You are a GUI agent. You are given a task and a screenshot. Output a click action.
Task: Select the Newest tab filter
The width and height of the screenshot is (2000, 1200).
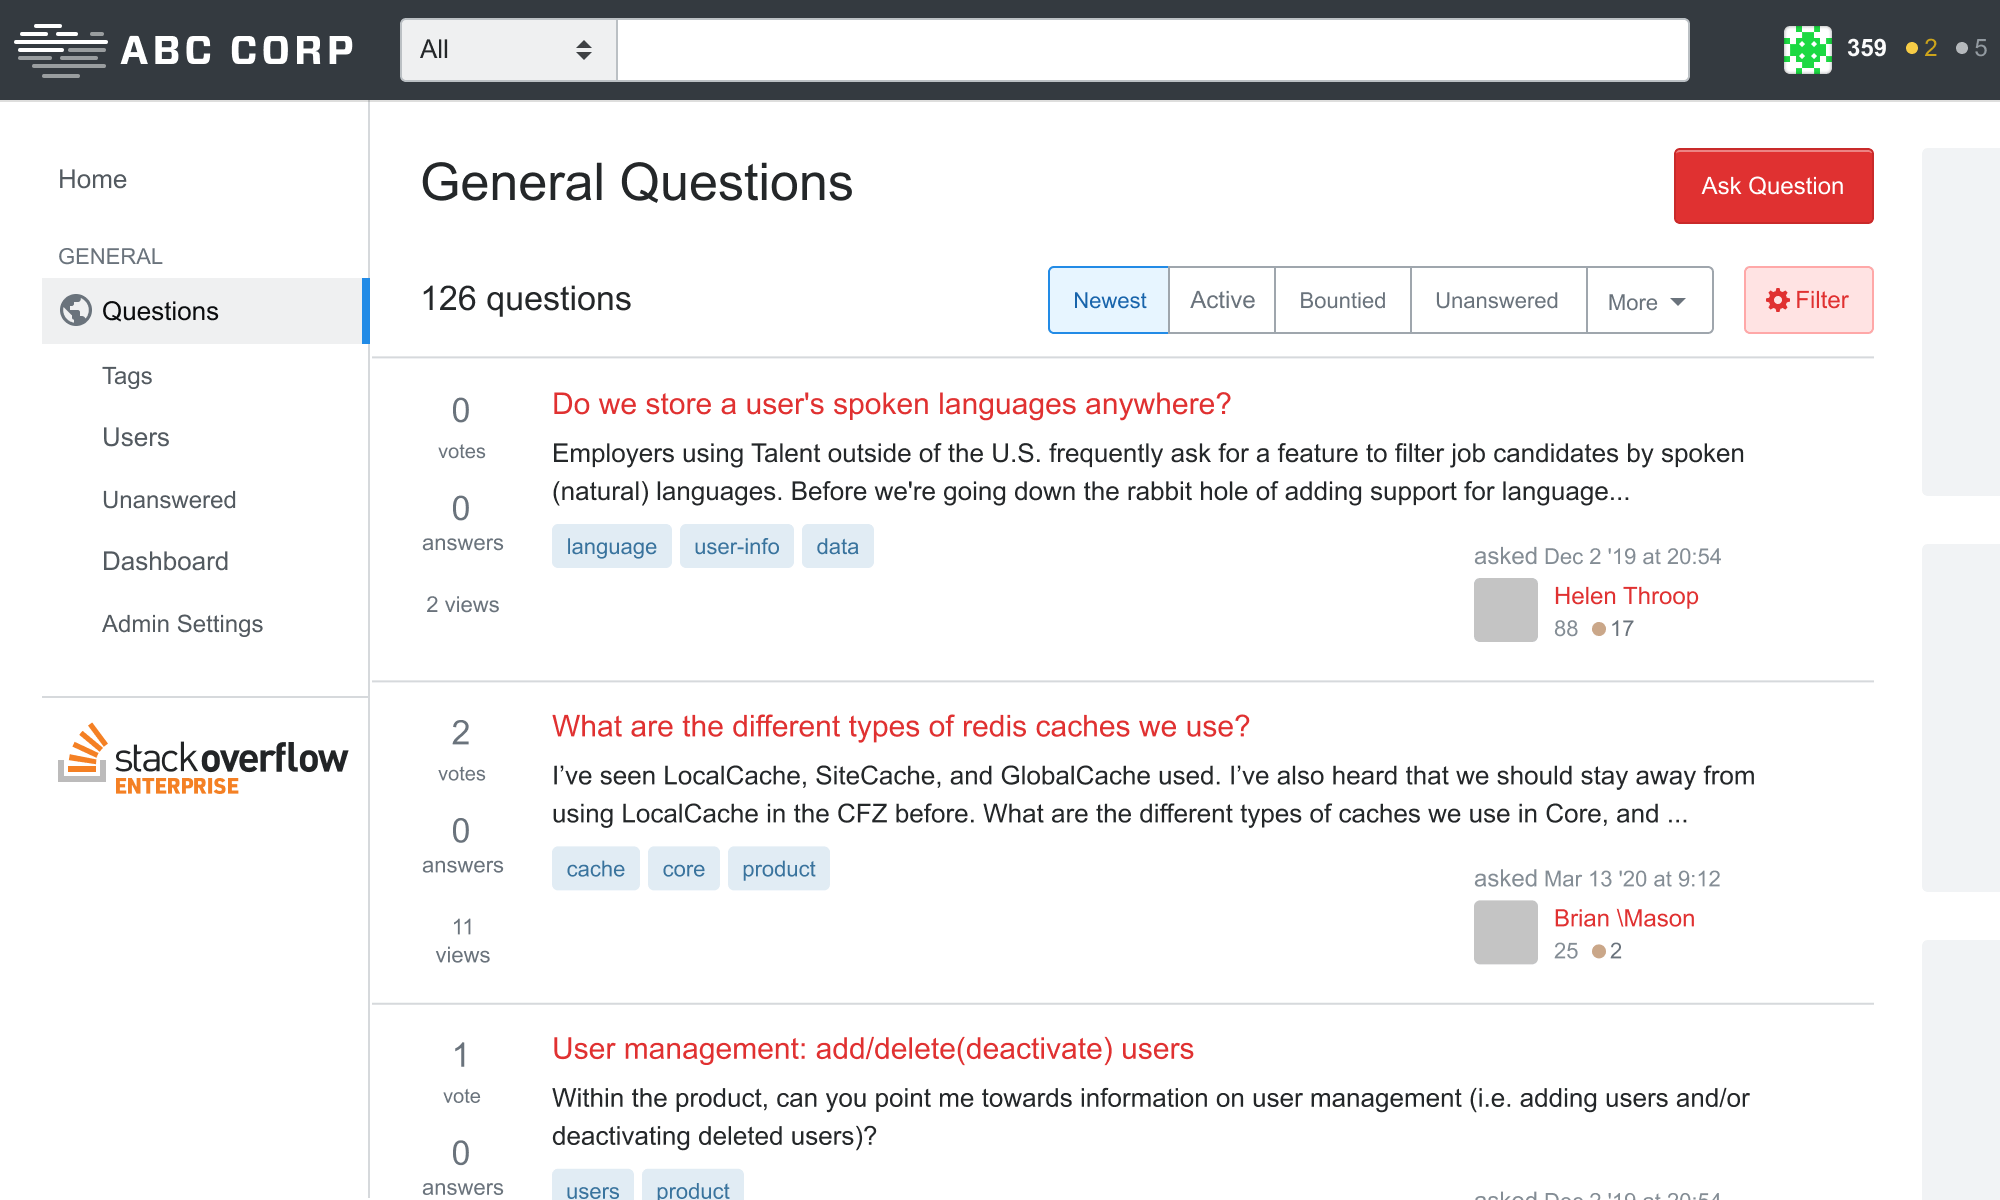click(x=1110, y=299)
